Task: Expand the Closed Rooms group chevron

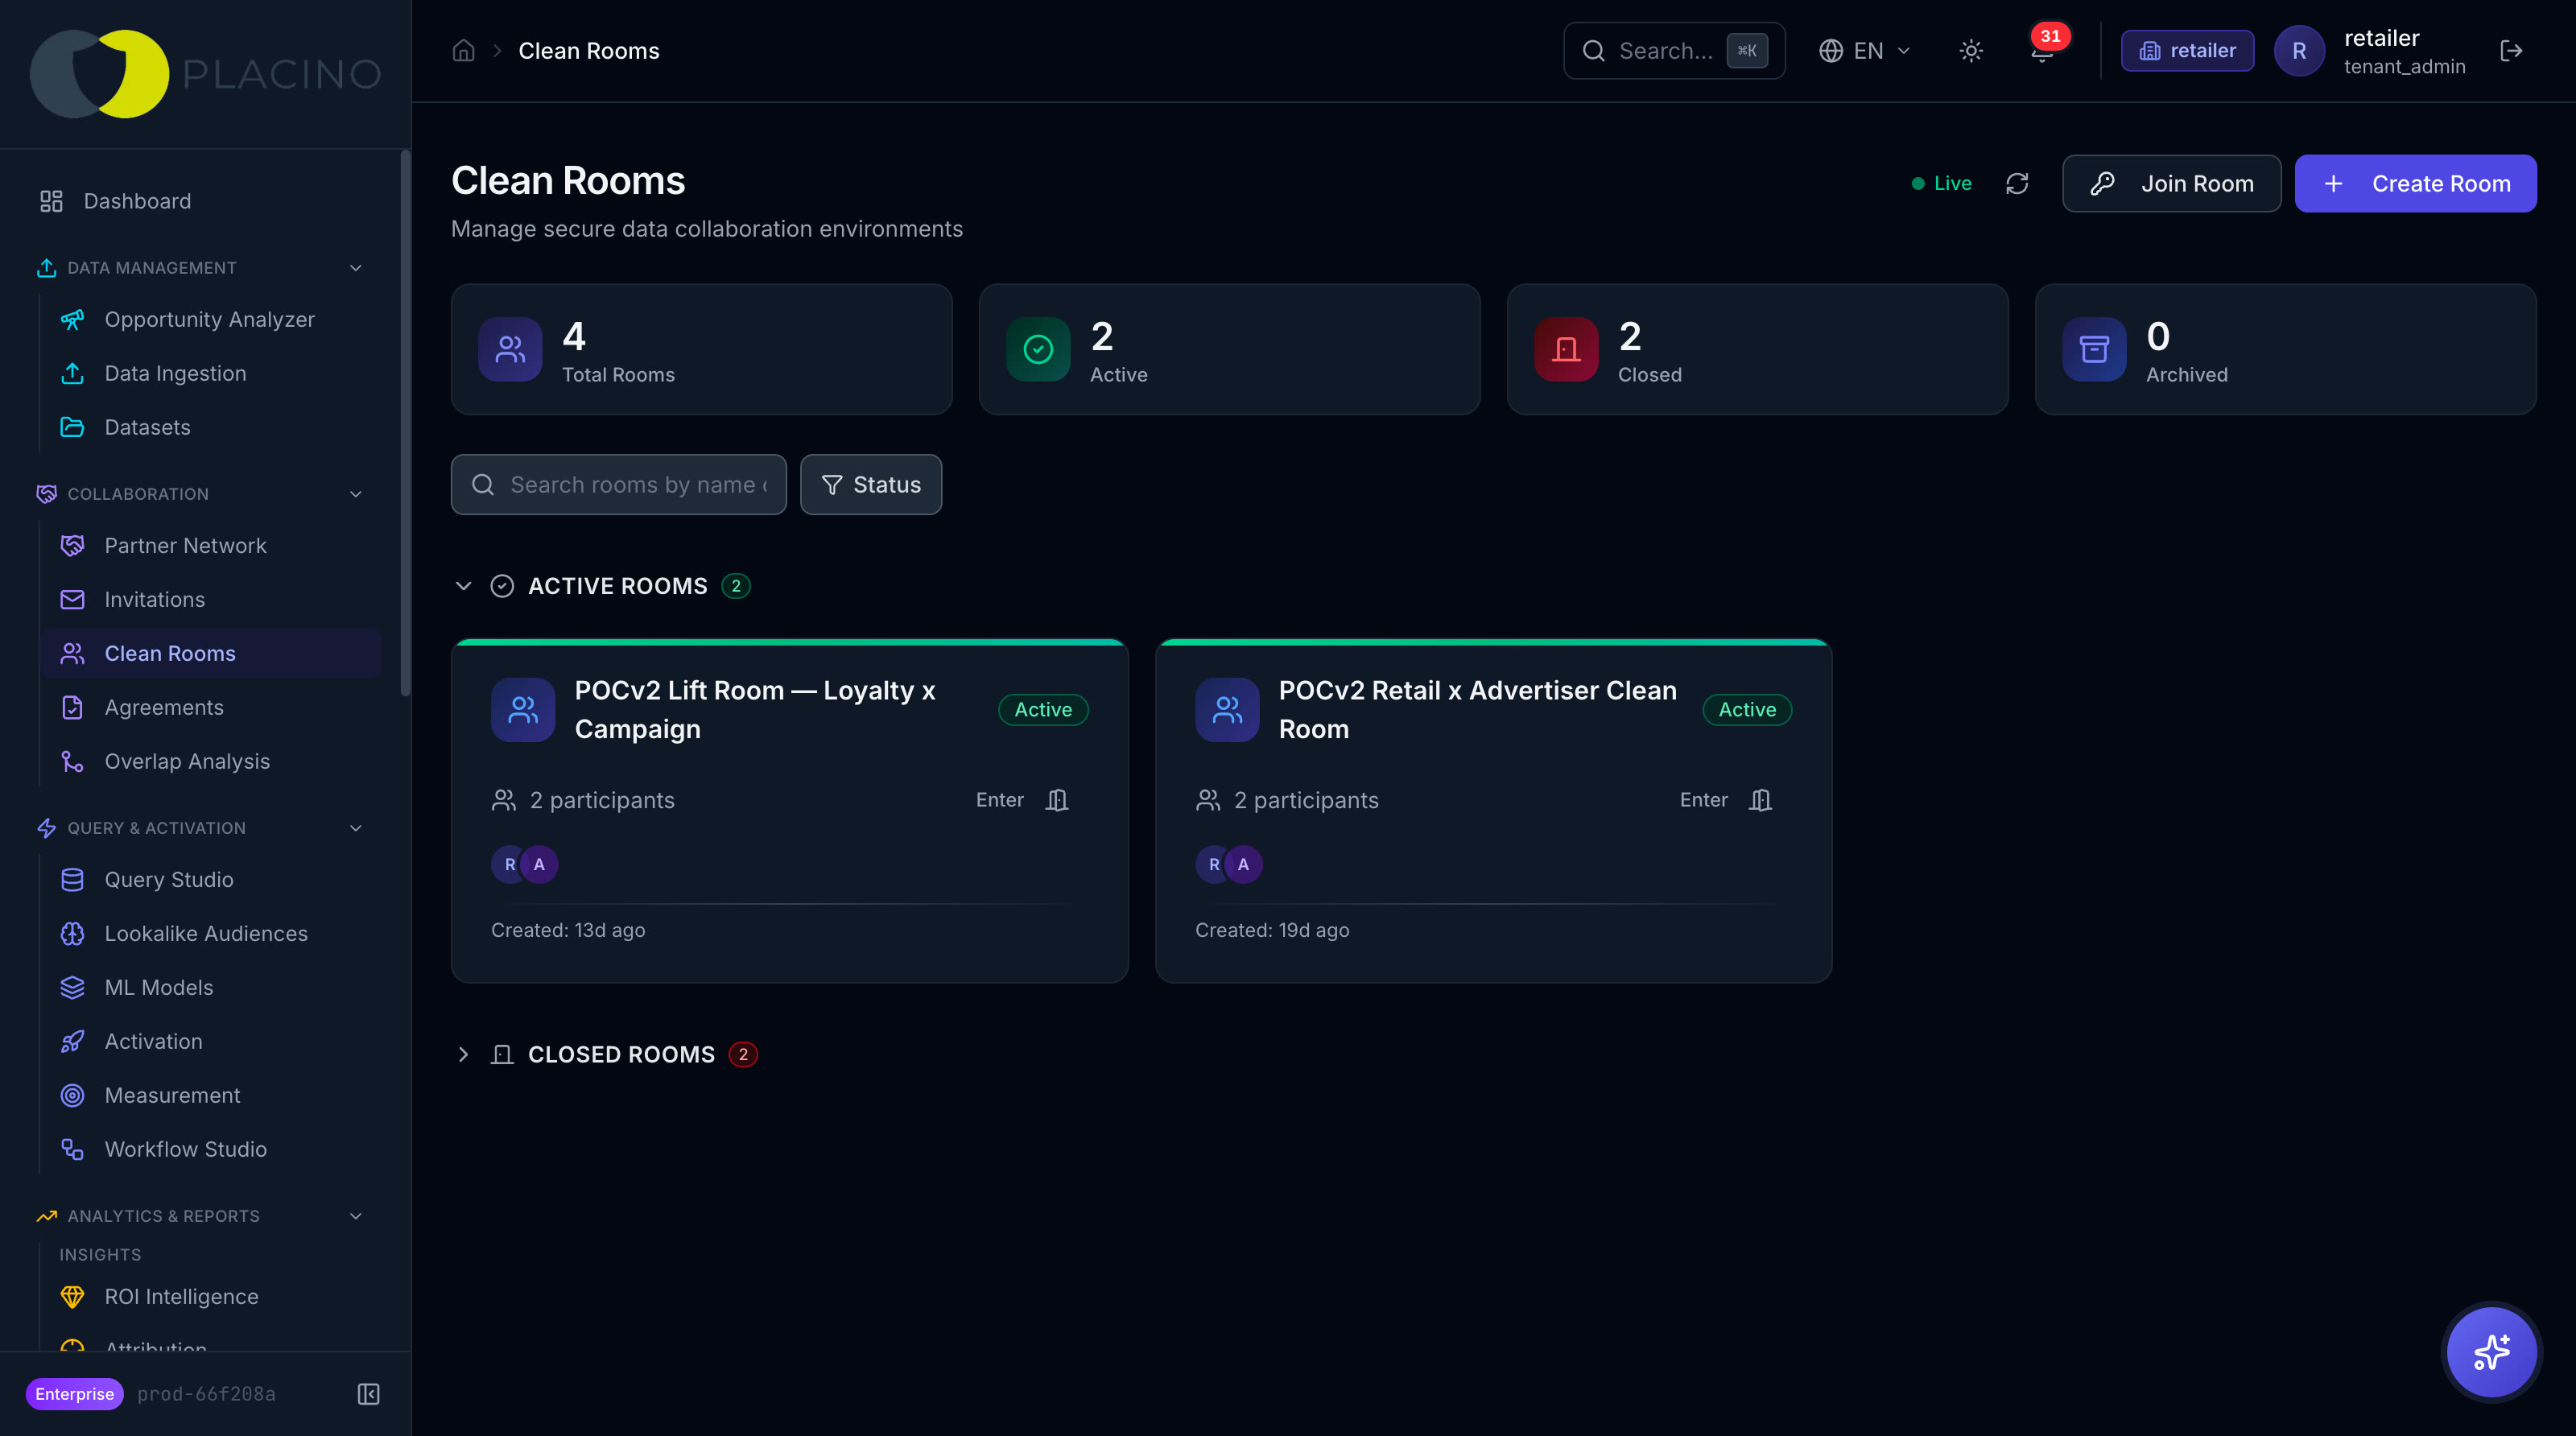Action: tap(463, 1054)
